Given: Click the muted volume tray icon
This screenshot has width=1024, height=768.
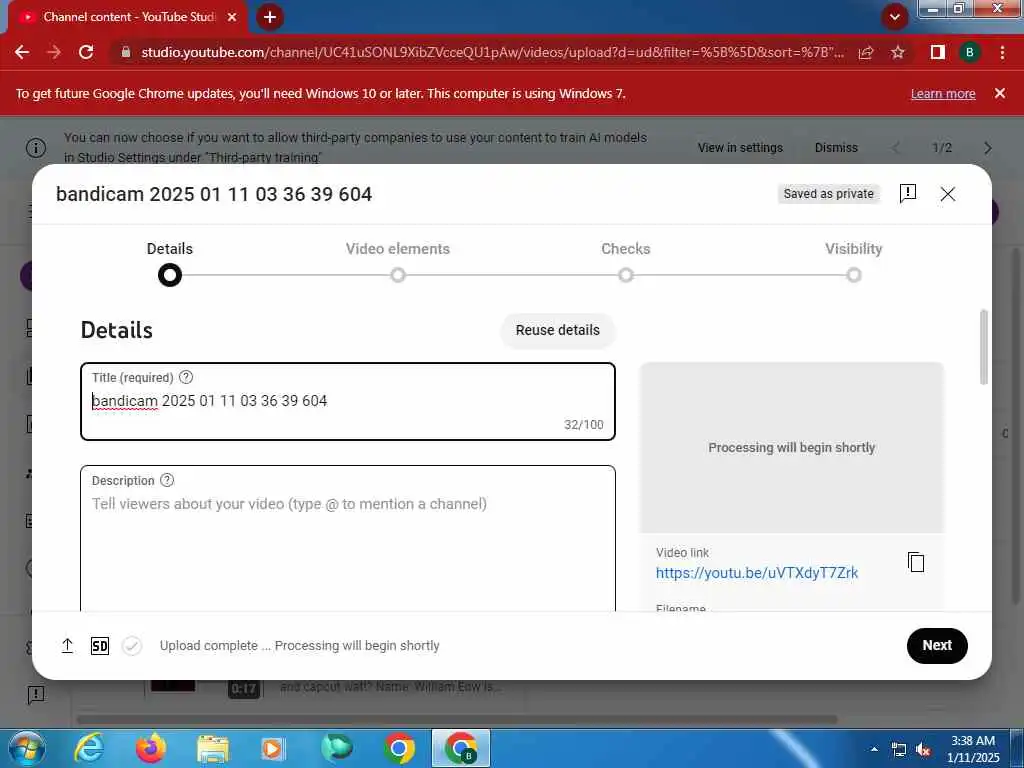Looking at the screenshot, I should click(x=923, y=750).
